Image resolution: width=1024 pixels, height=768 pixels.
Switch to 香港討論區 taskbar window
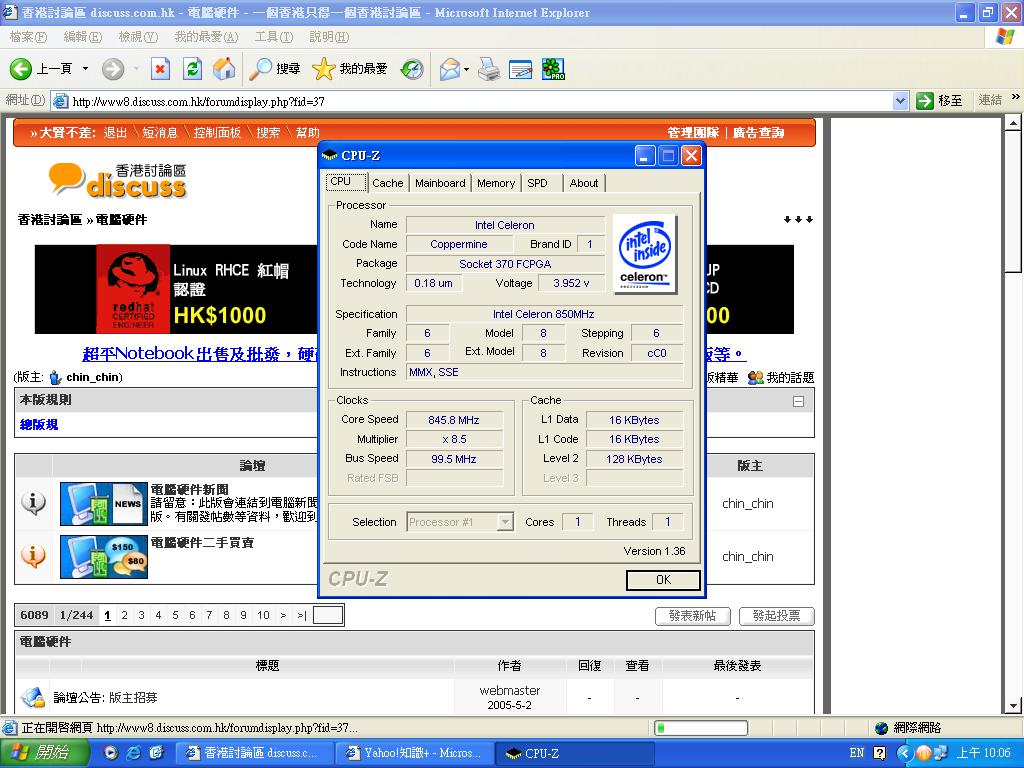[255, 753]
